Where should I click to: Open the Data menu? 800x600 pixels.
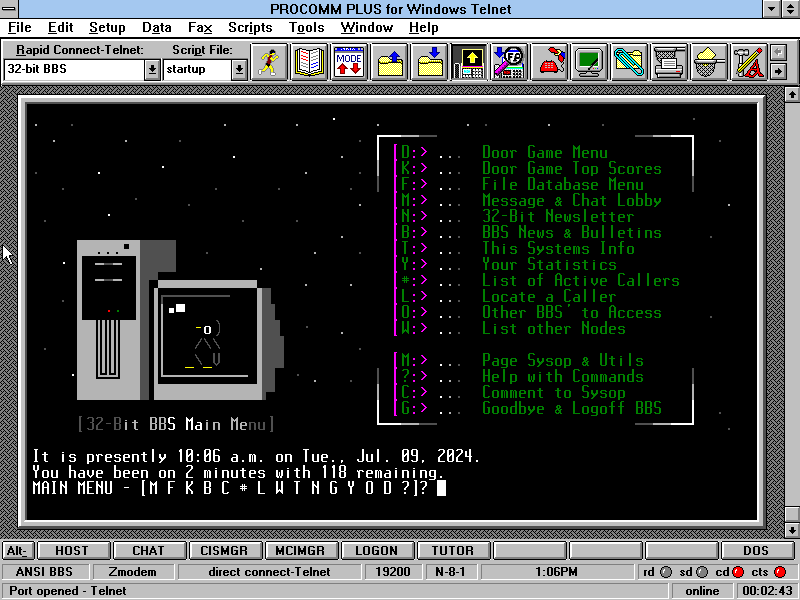[157, 28]
